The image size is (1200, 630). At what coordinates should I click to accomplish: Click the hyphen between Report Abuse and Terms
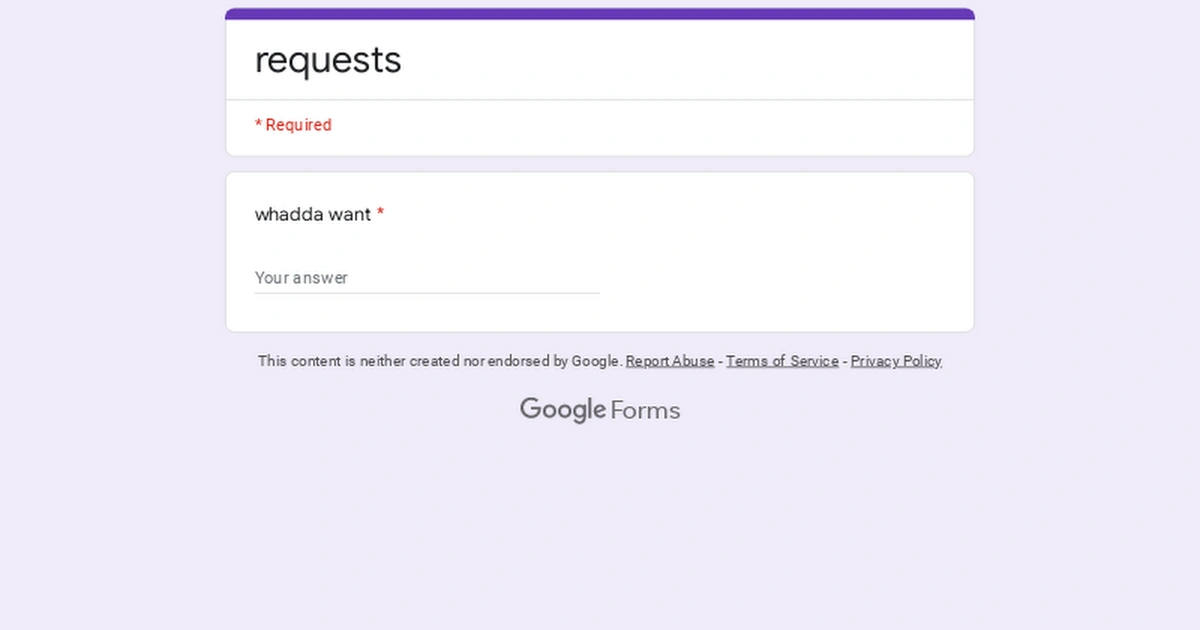pyautogui.click(x=719, y=361)
